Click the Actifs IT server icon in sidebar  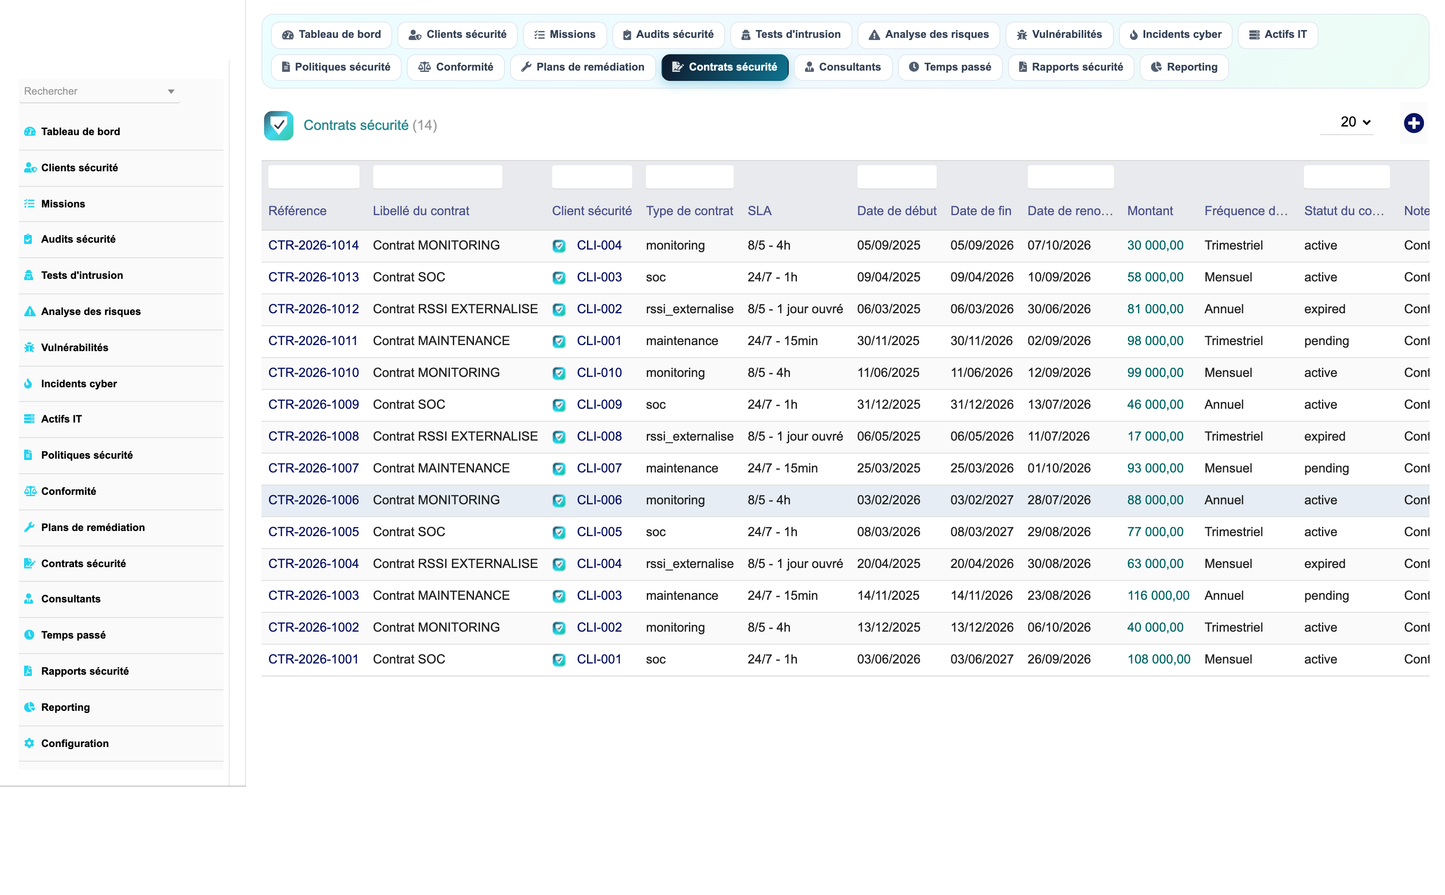(30, 420)
